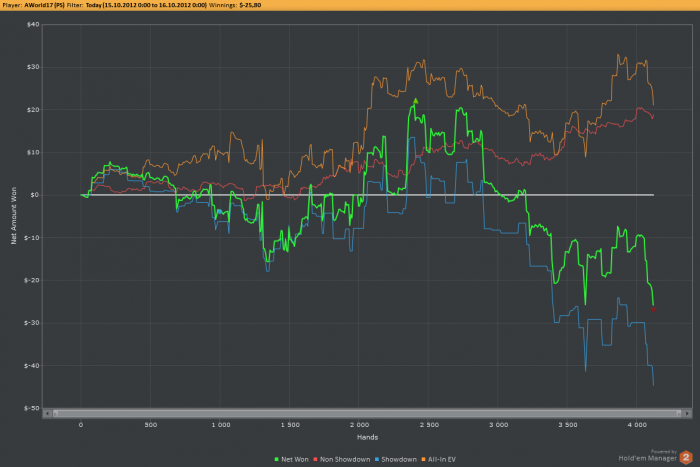Click the horizontal scrollbar track under the graph
This screenshot has height=467, width=700.
pyautogui.click(x=367, y=414)
